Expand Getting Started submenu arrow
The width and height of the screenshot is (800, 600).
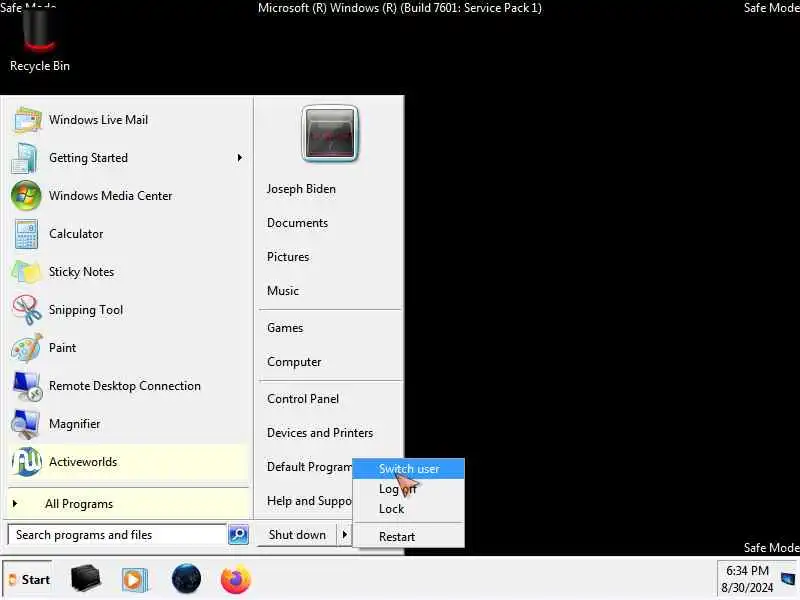tap(240, 158)
